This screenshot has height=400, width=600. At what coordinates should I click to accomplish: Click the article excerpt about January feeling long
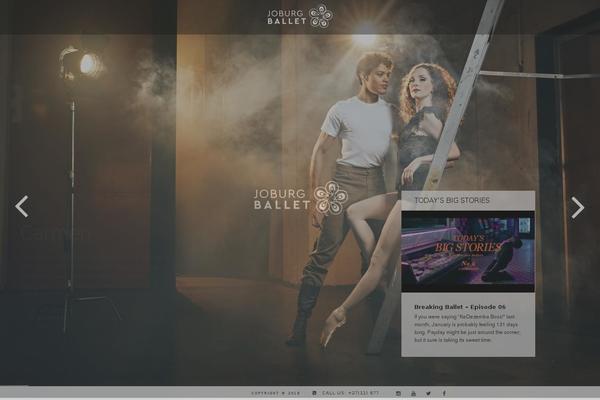click(467, 328)
